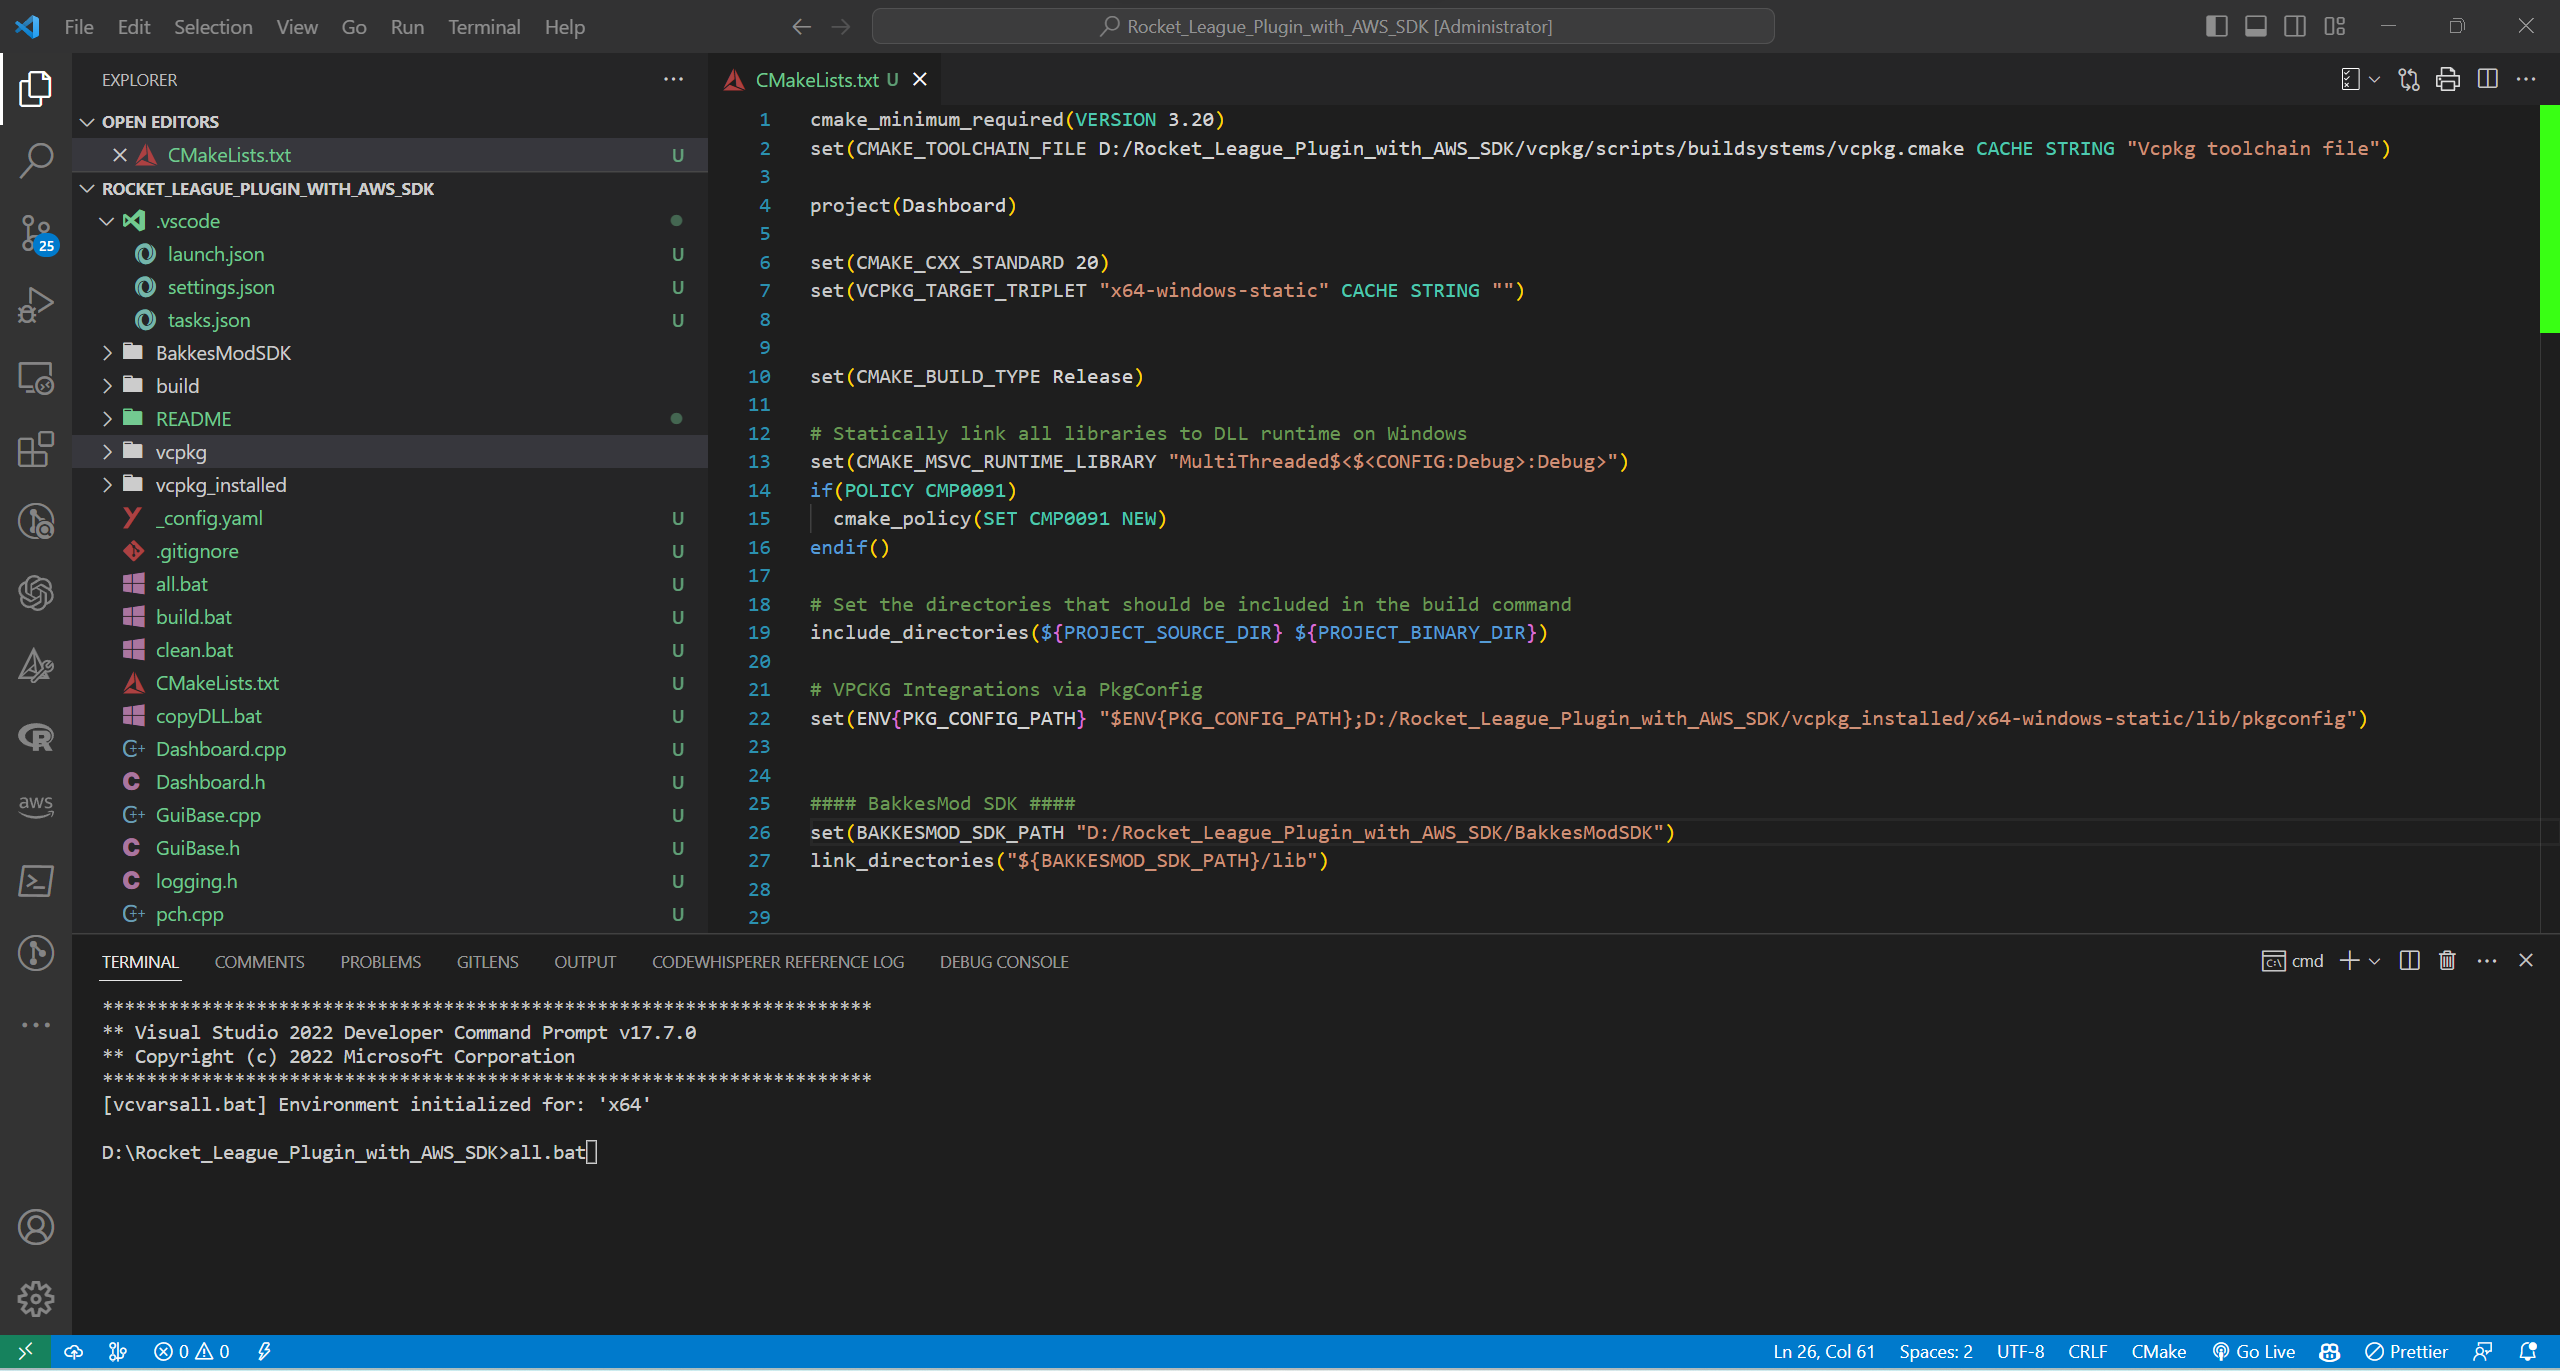The height and width of the screenshot is (1371, 2560).
Task: Split the terminal pane
Action: click(x=2409, y=961)
